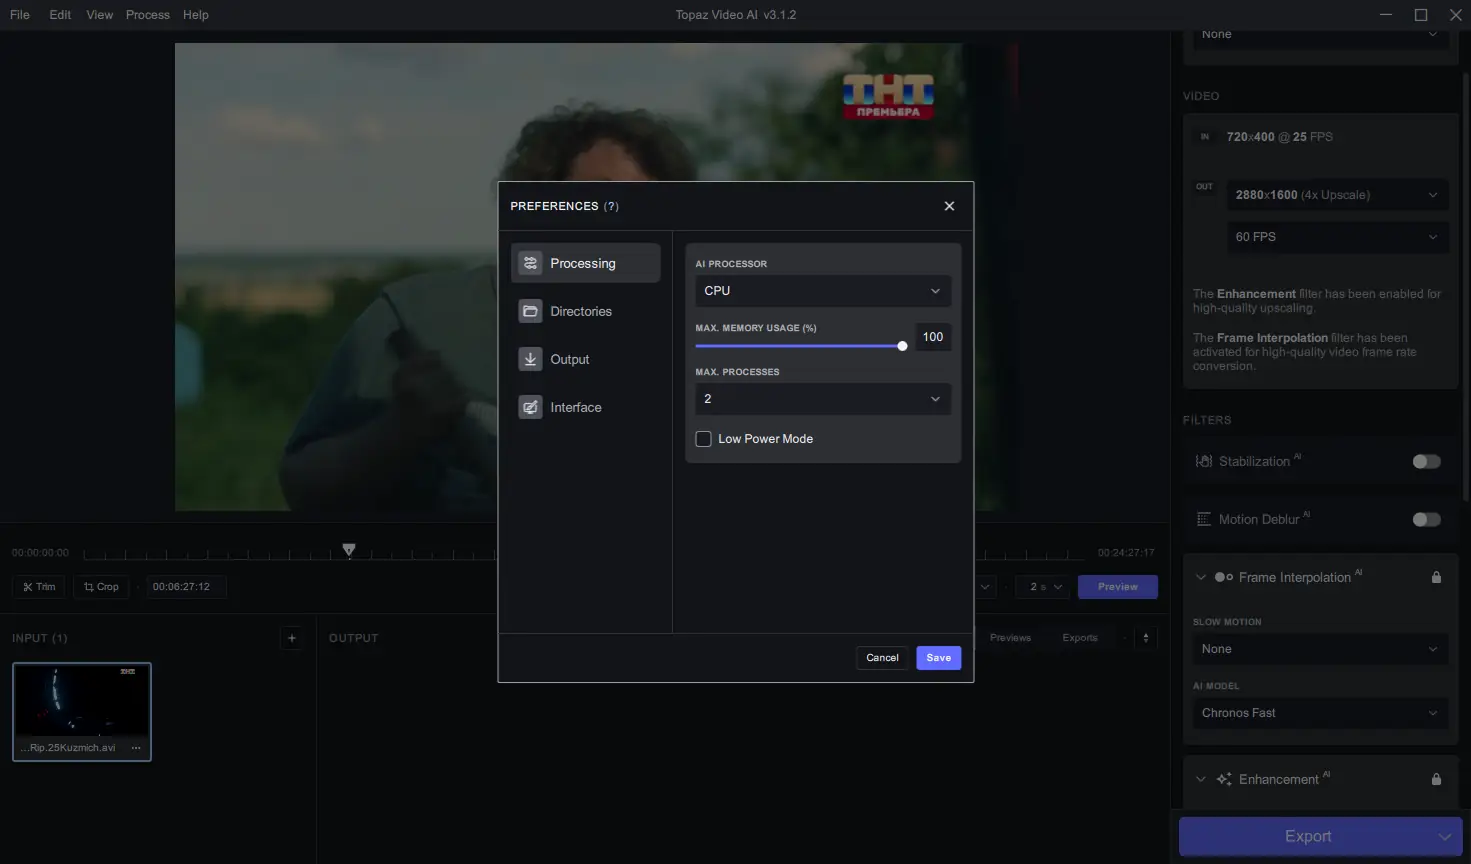Click the Max Memory Usage slider handle
Screen dimensions: 1471x864
(x=902, y=346)
